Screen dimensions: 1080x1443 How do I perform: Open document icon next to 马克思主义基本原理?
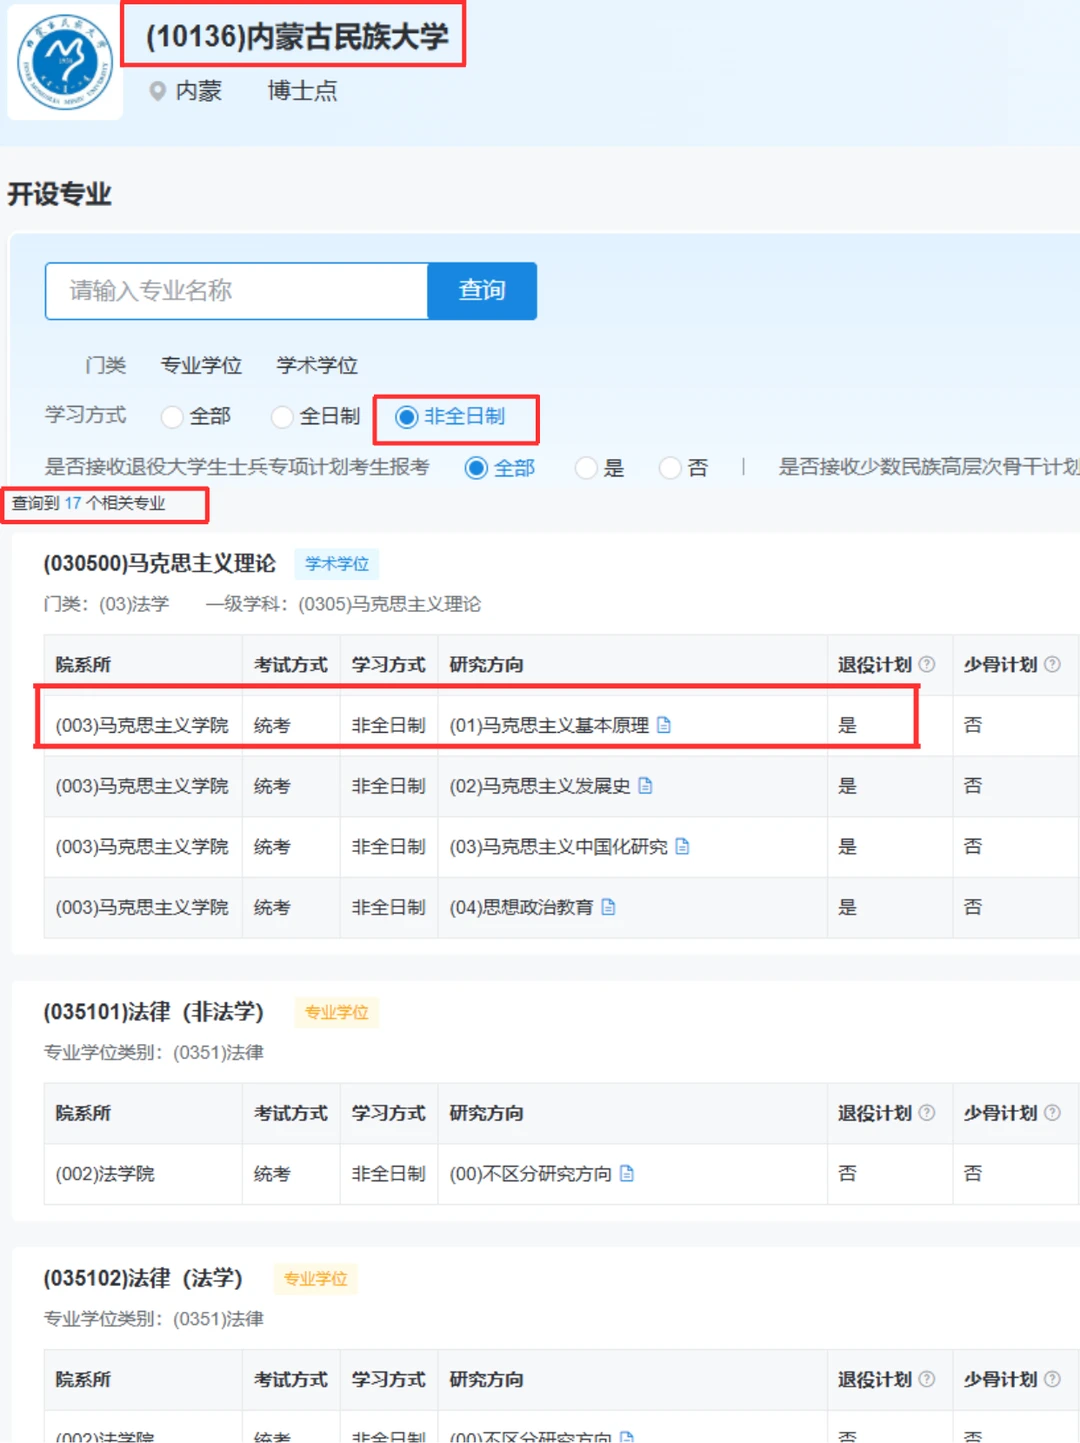(x=664, y=725)
